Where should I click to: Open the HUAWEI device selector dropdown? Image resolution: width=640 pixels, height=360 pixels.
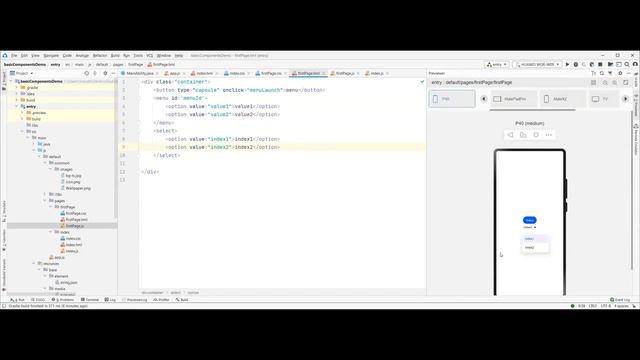tap(537, 64)
